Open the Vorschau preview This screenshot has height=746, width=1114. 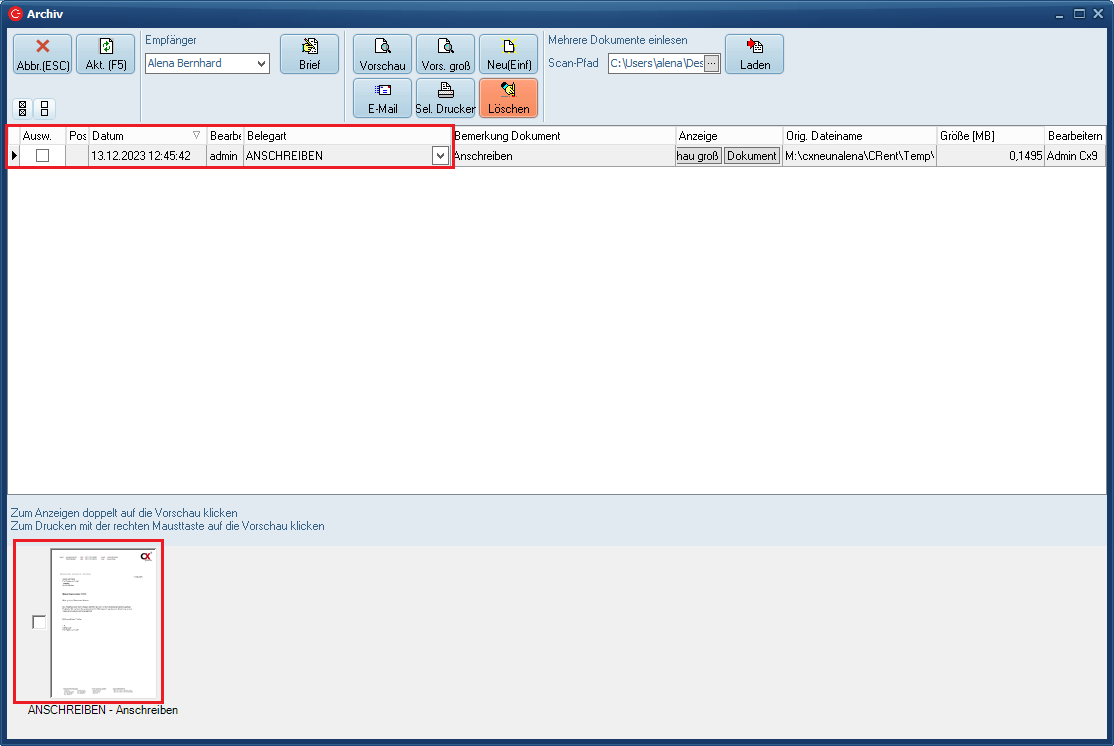(382, 54)
